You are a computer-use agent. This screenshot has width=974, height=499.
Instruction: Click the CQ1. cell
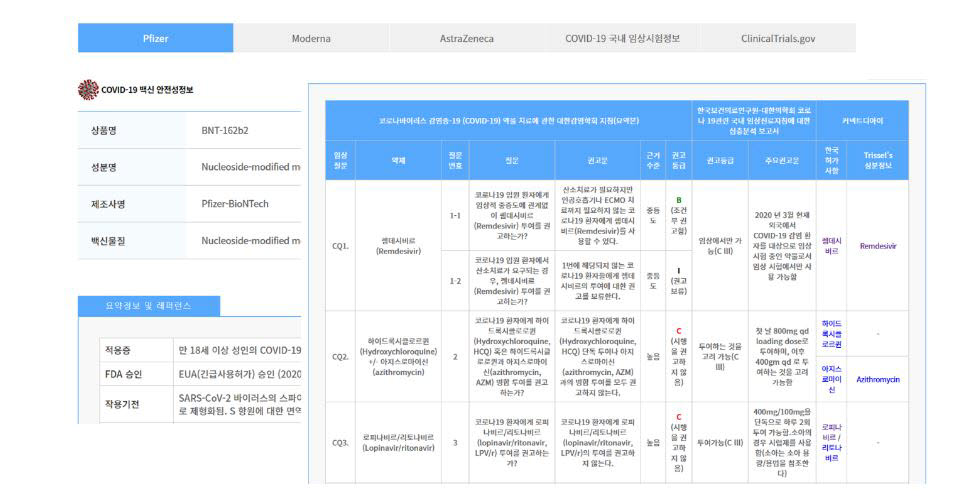[x=340, y=246]
